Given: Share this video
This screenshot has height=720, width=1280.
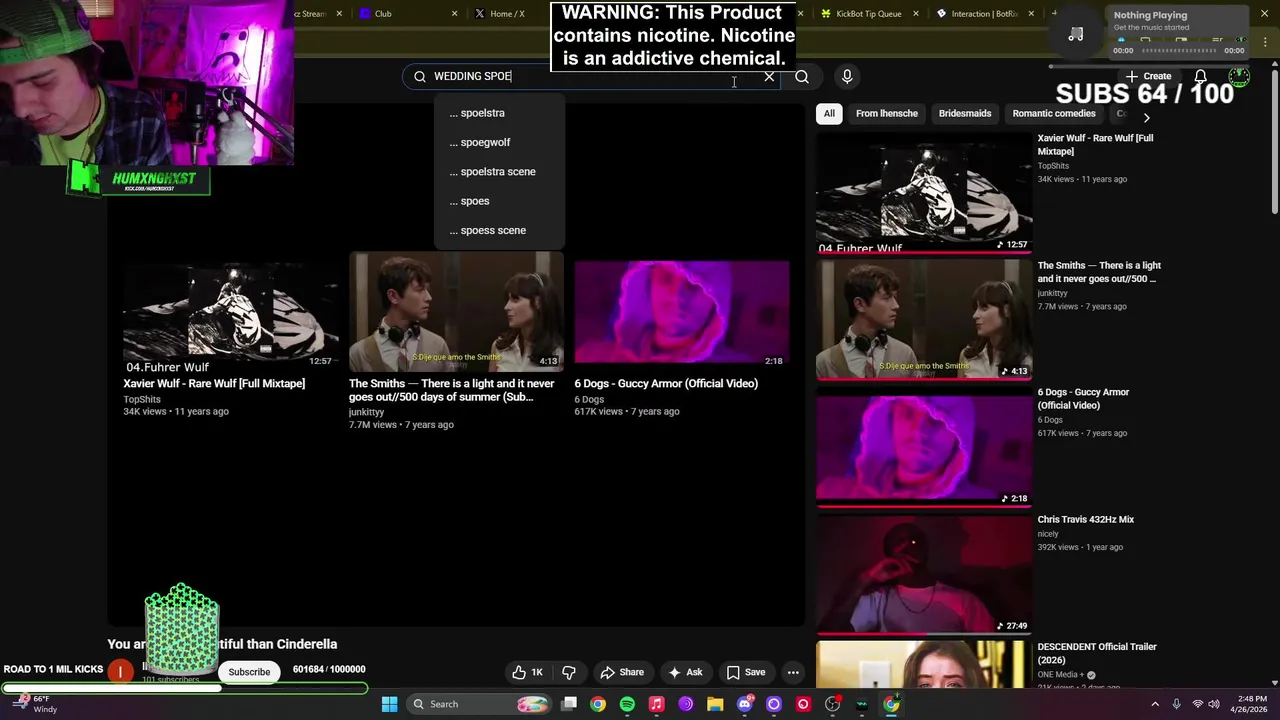Looking at the screenshot, I should 622,673.
